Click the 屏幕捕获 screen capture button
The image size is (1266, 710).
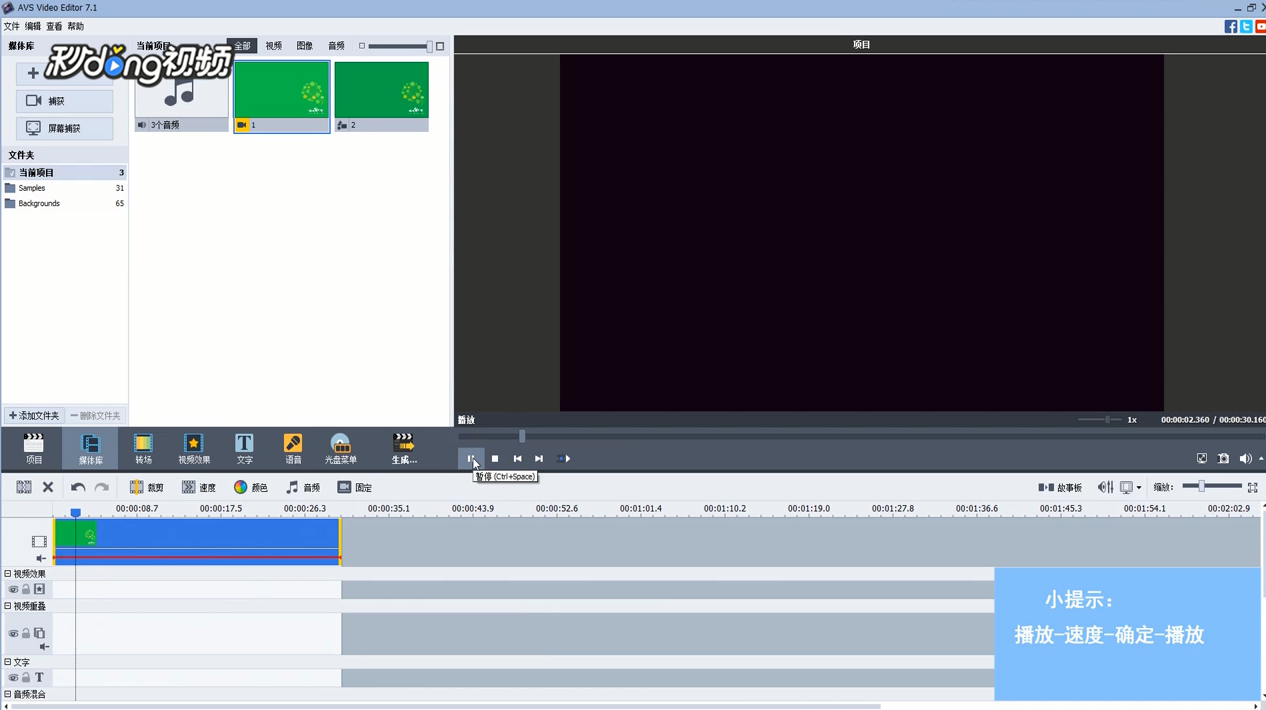(x=65, y=128)
